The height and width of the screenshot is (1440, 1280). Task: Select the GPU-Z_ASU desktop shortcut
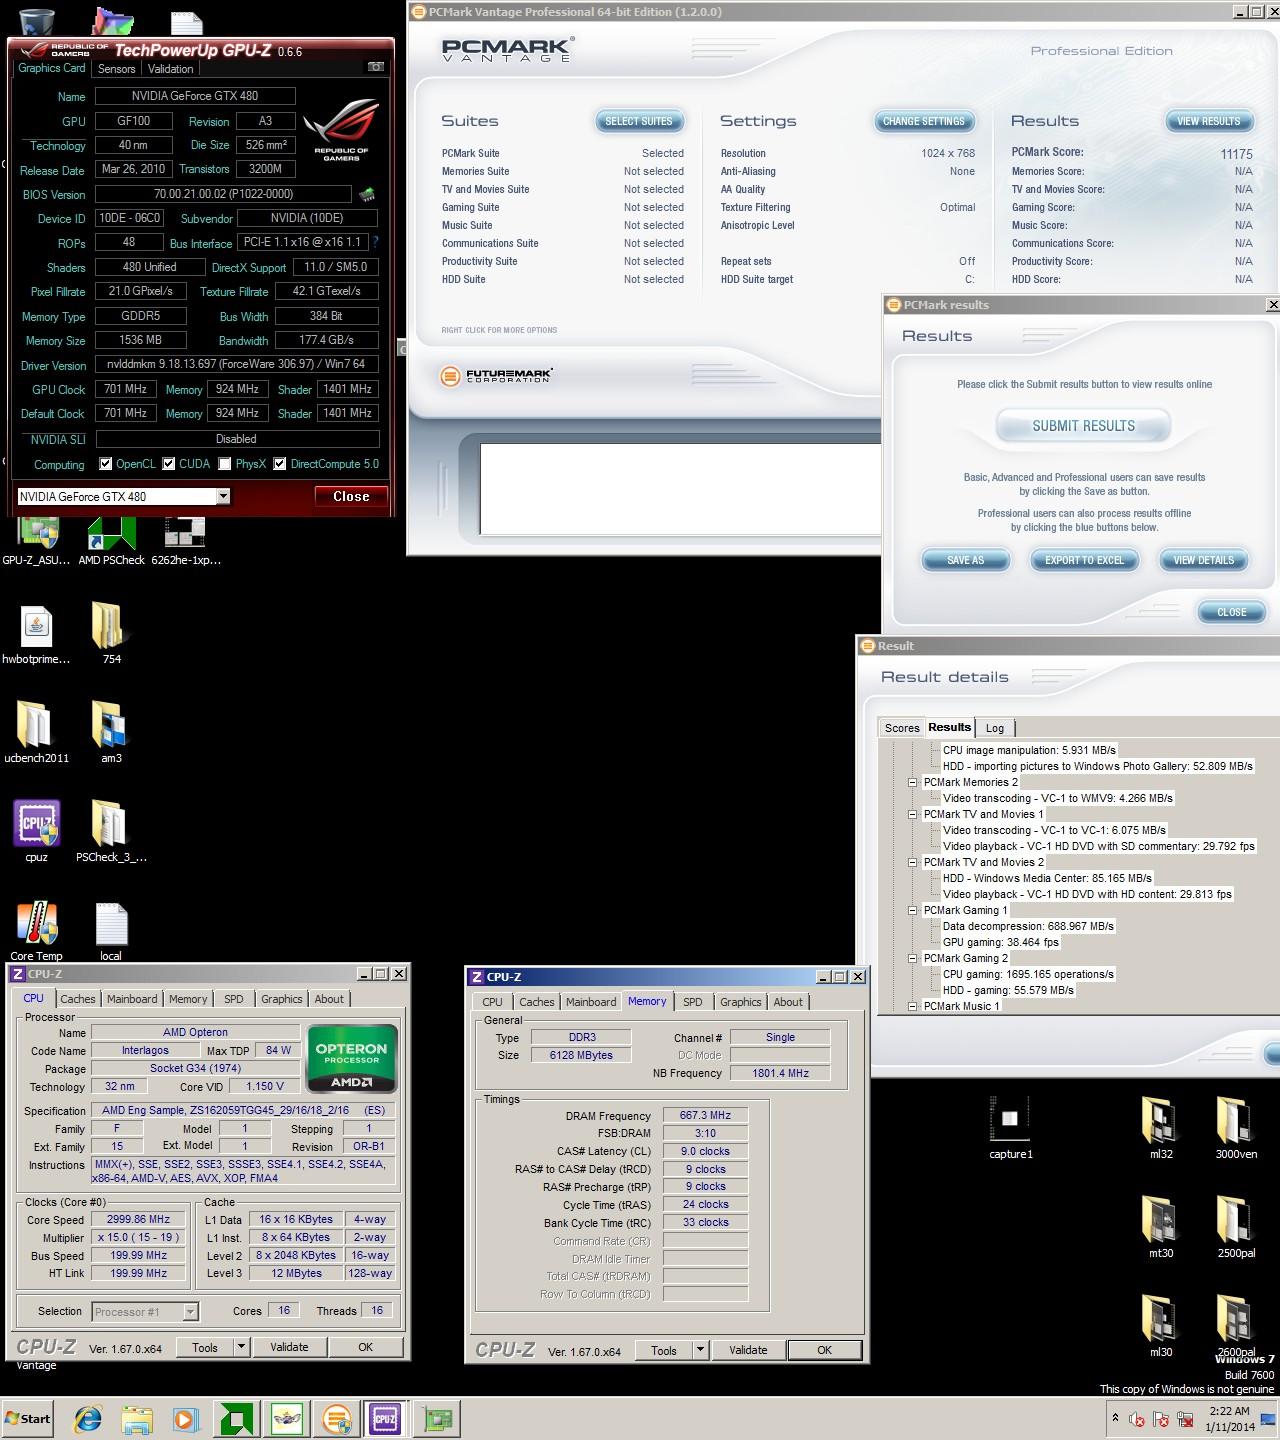click(x=36, y=540)
